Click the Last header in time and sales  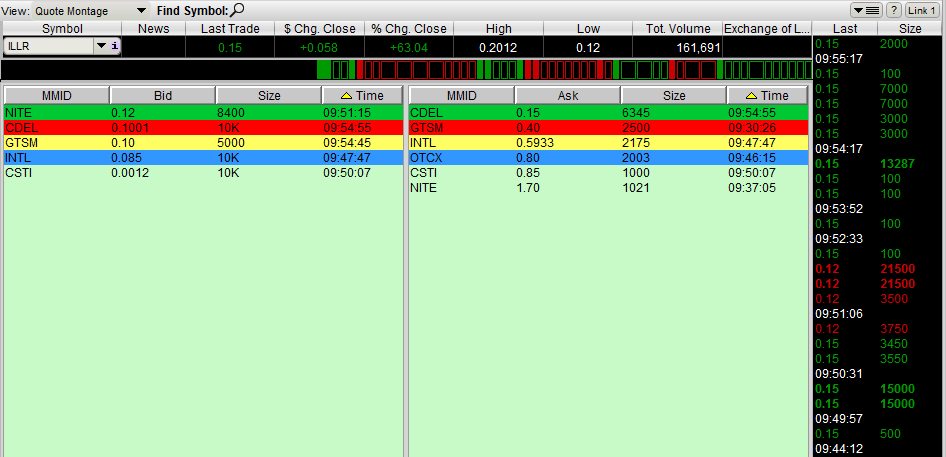(845, 28)
